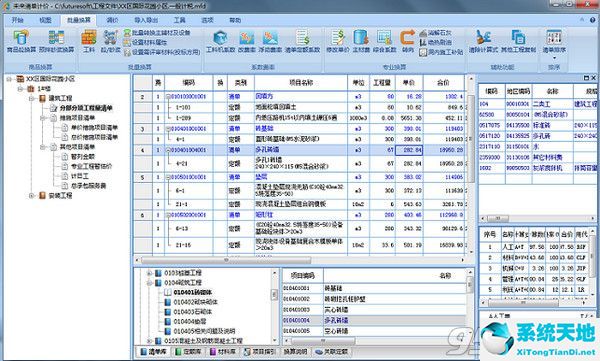Screen dimensions: 600x361
Task: Select 010404垫层 in library tree
Action: click(190, 321)
